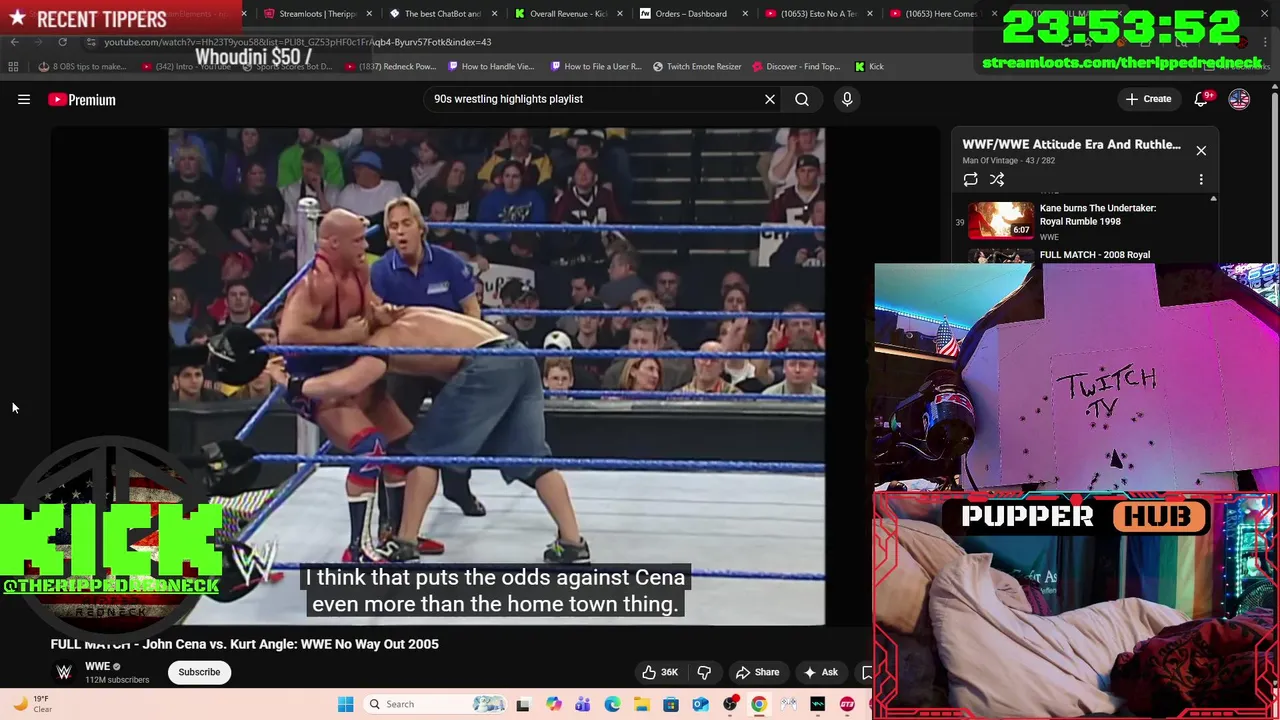Click the Create button
This screenshot has width=1280, height=720.
click(1148, 99)
